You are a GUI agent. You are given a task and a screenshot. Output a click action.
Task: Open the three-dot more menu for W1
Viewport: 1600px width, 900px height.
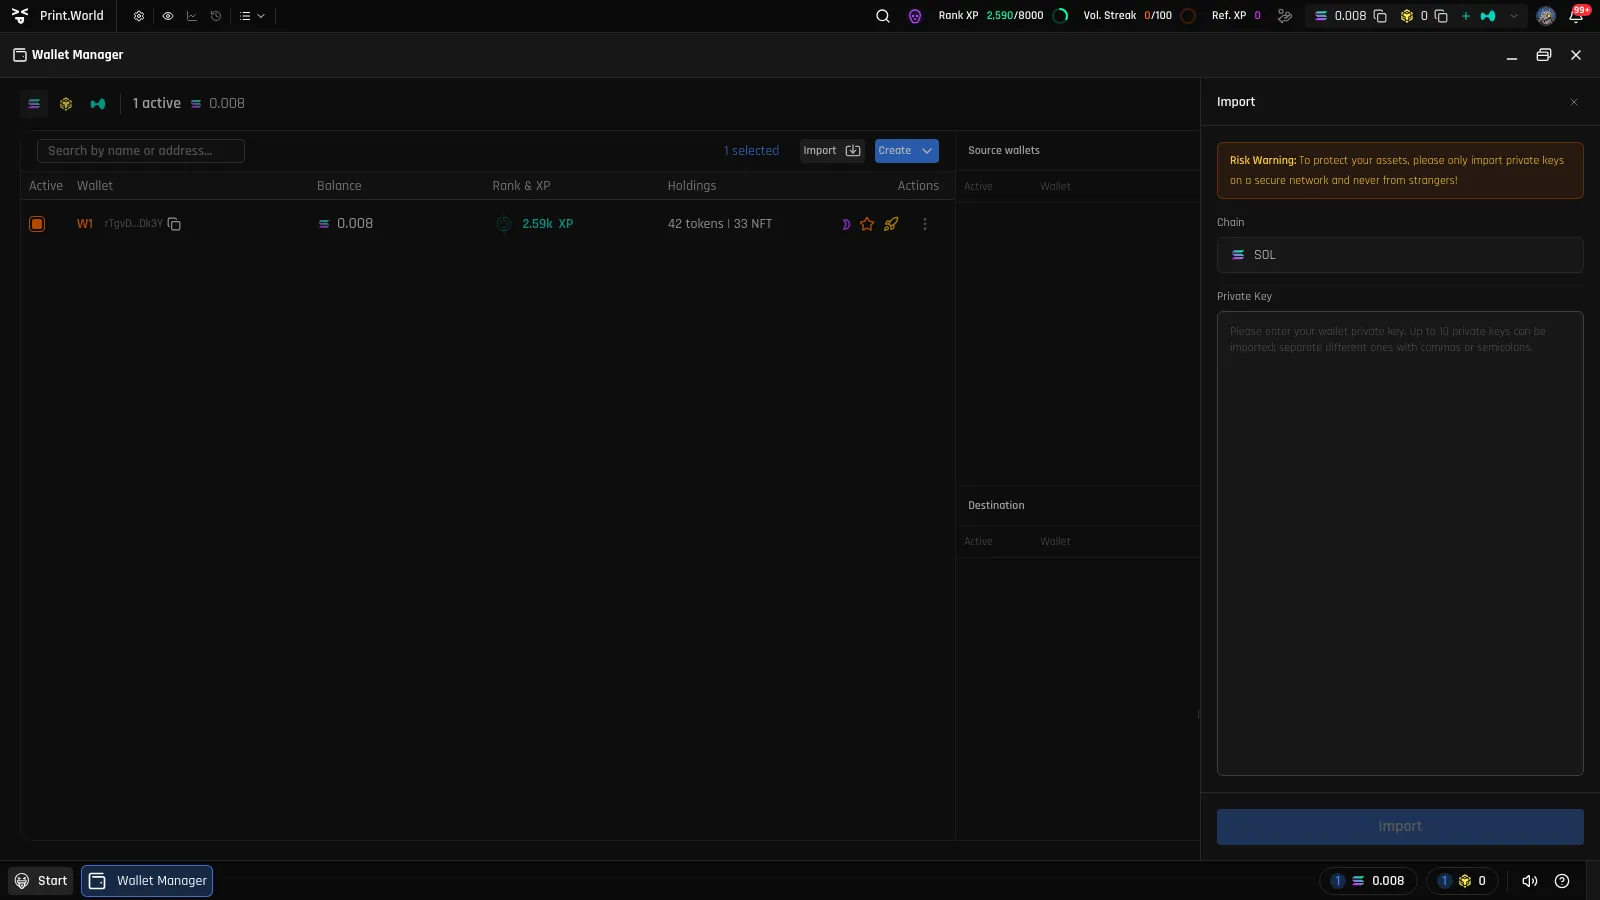coord(925,224)
